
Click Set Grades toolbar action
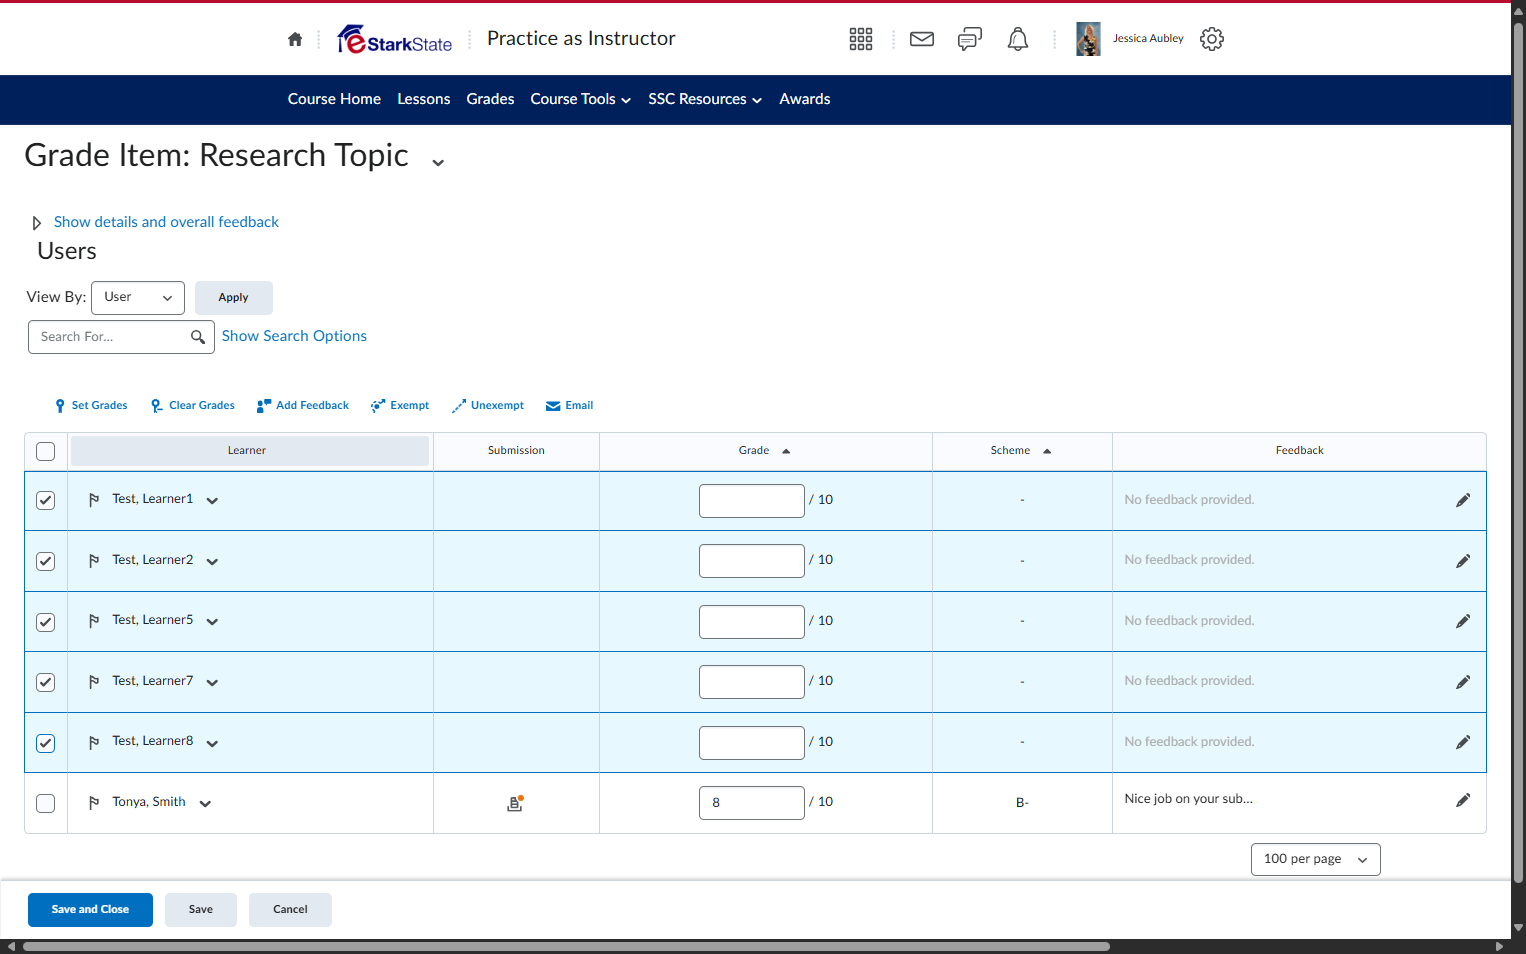(91, 406)
